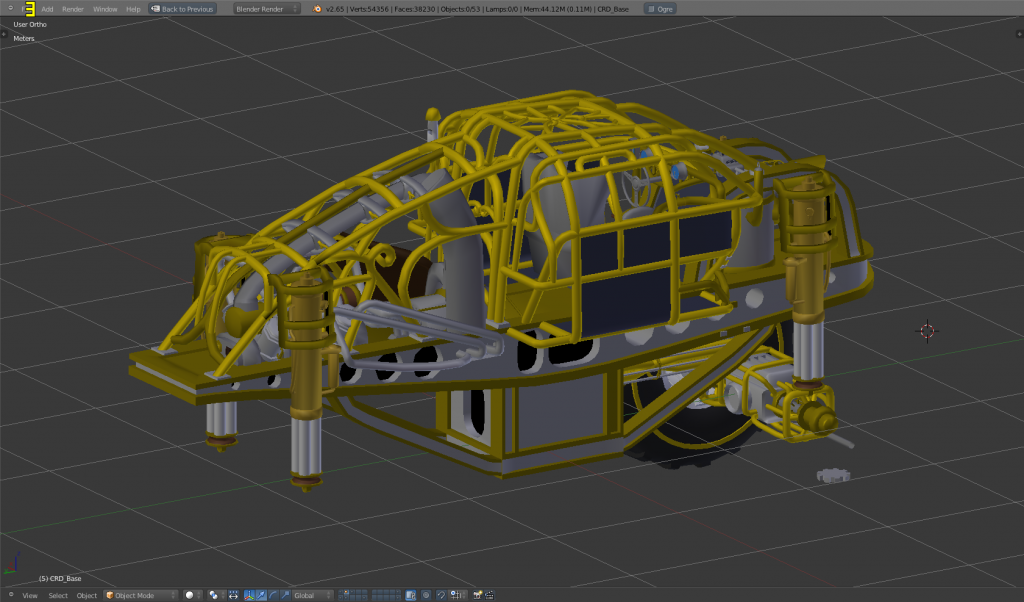Image resolution: width=1024 pixels, height=602 pixels.
Task: Open the Window menu
Action: click(104, 9)
